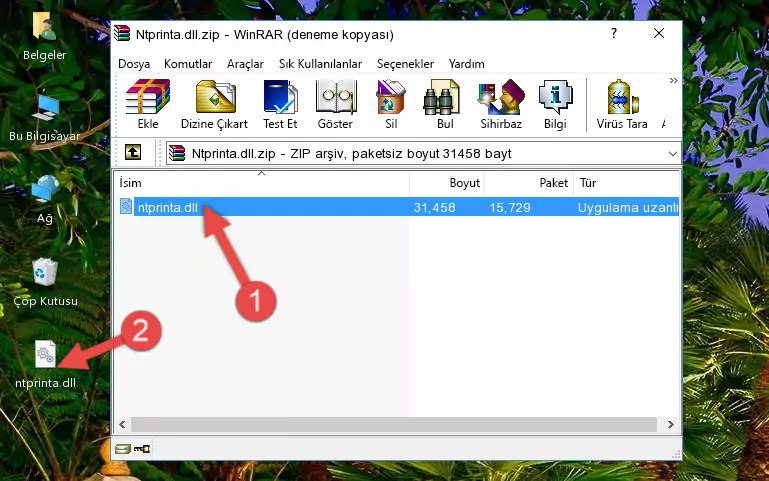Click the horizontal scrollbar track
The width and height of the screenshot is (769, 481).
pos(394,425)
